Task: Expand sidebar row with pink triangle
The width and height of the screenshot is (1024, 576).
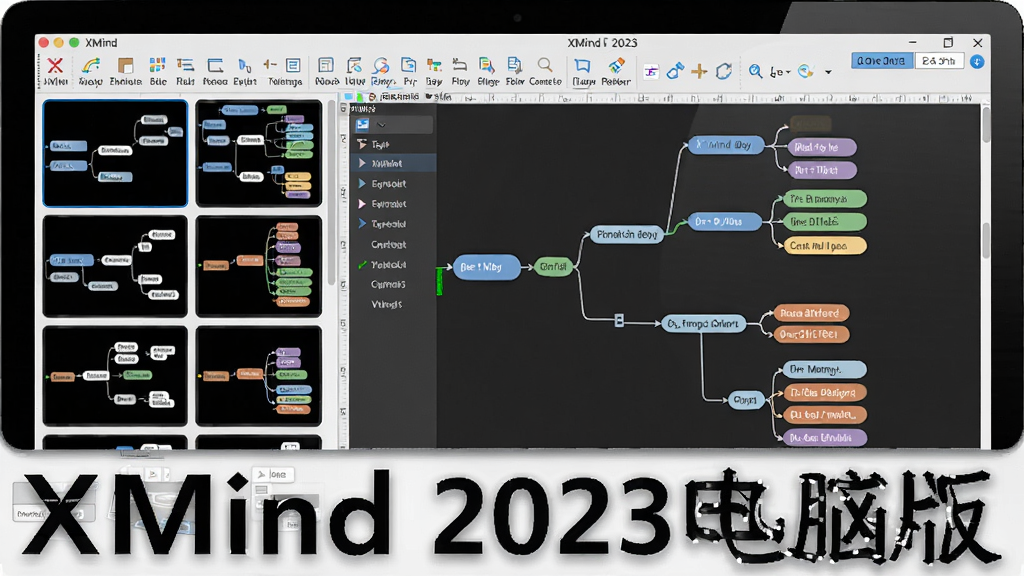Action: pos(362,204)
